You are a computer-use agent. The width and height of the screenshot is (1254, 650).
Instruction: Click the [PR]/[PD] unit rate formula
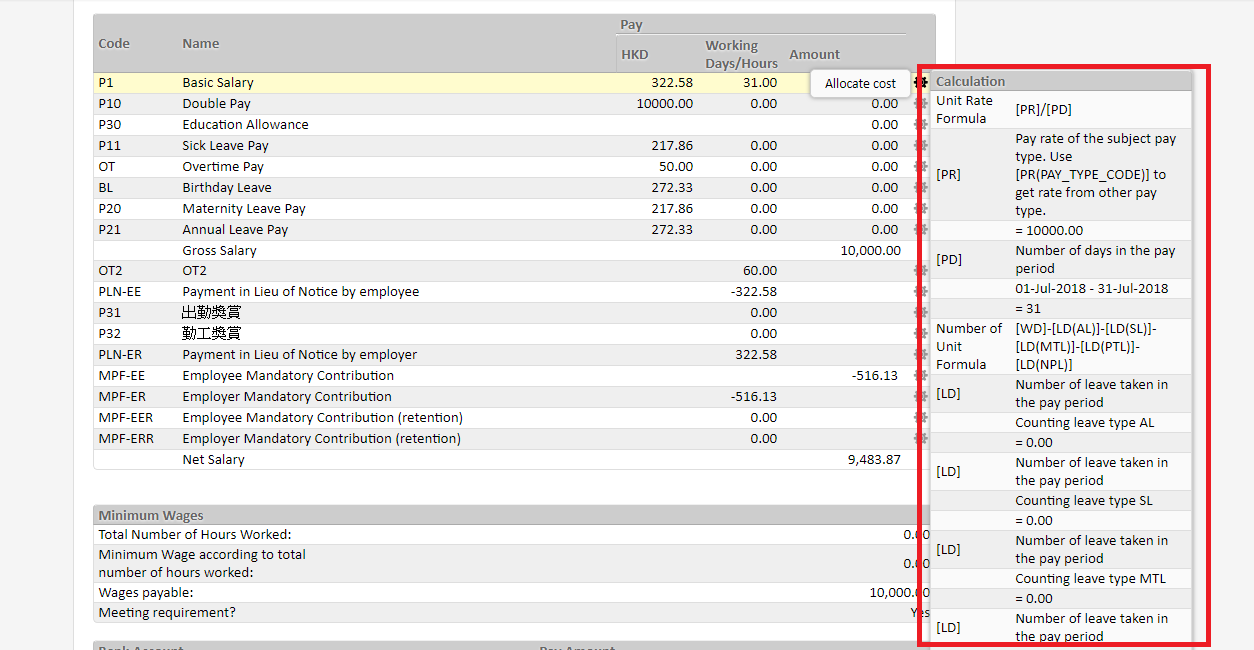[1043, 110]
